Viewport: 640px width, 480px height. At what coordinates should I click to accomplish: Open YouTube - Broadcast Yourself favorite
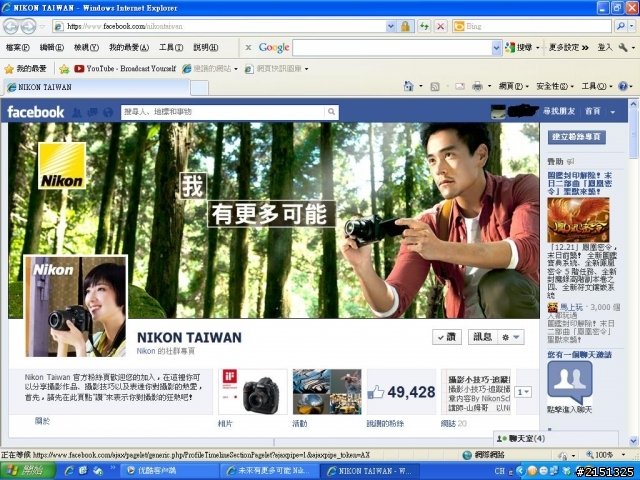coord(125,69)
